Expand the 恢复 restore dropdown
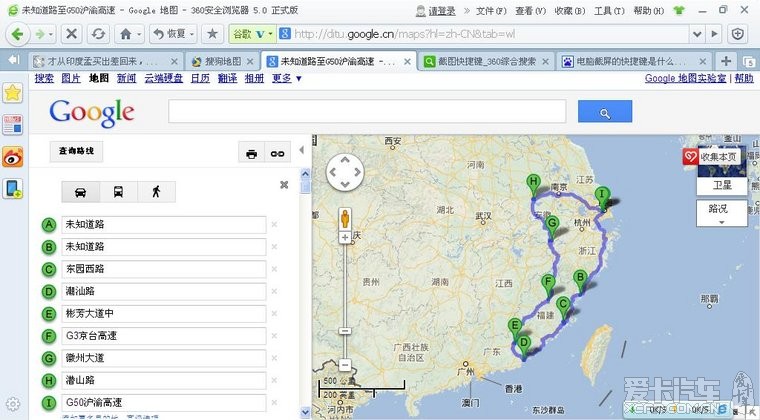 pos(192,34)
